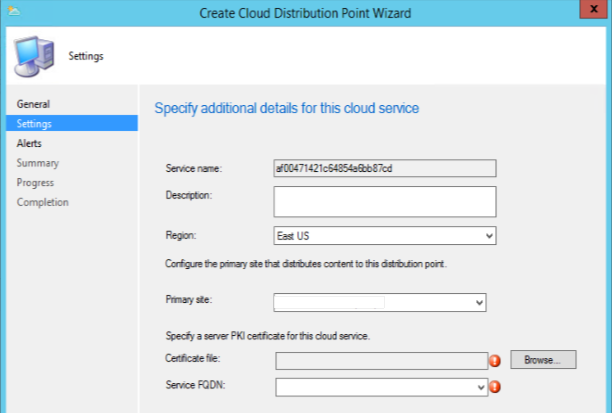Screen dimensions: 612x413
Task: Switch to the Alerts wizard step
Action: tap(29, 143)
